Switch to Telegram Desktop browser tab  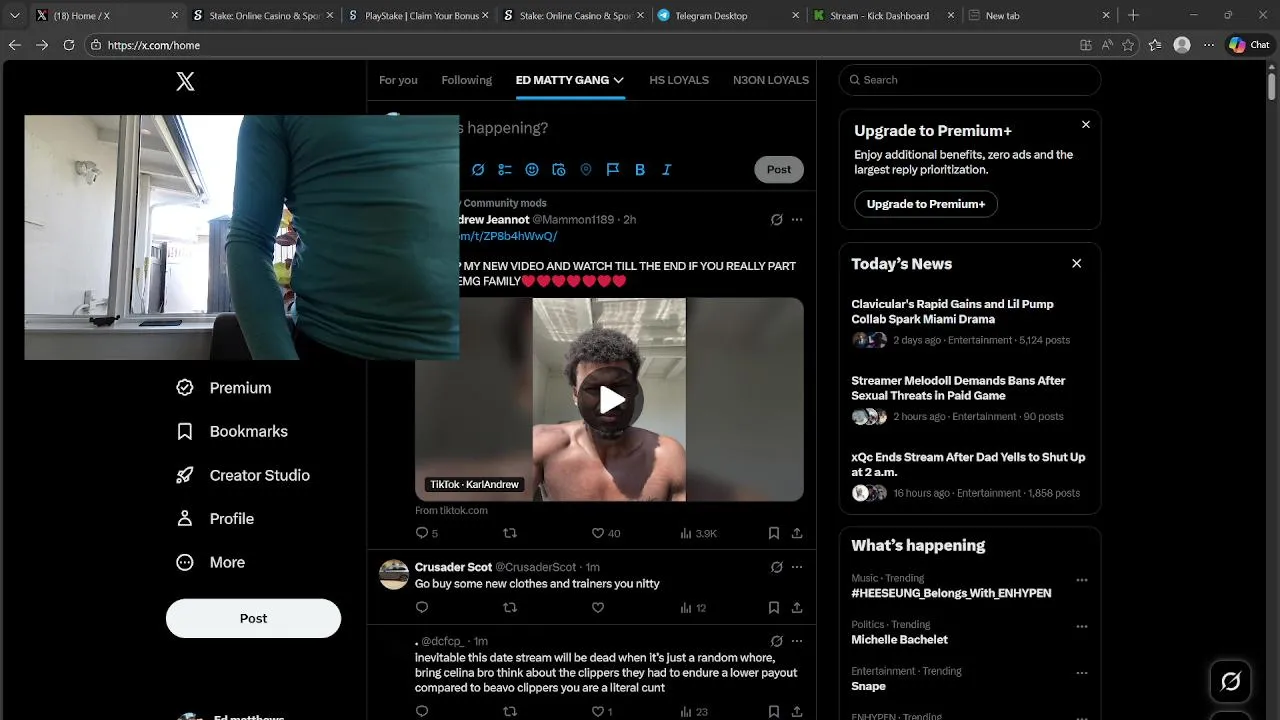(728, 15)
